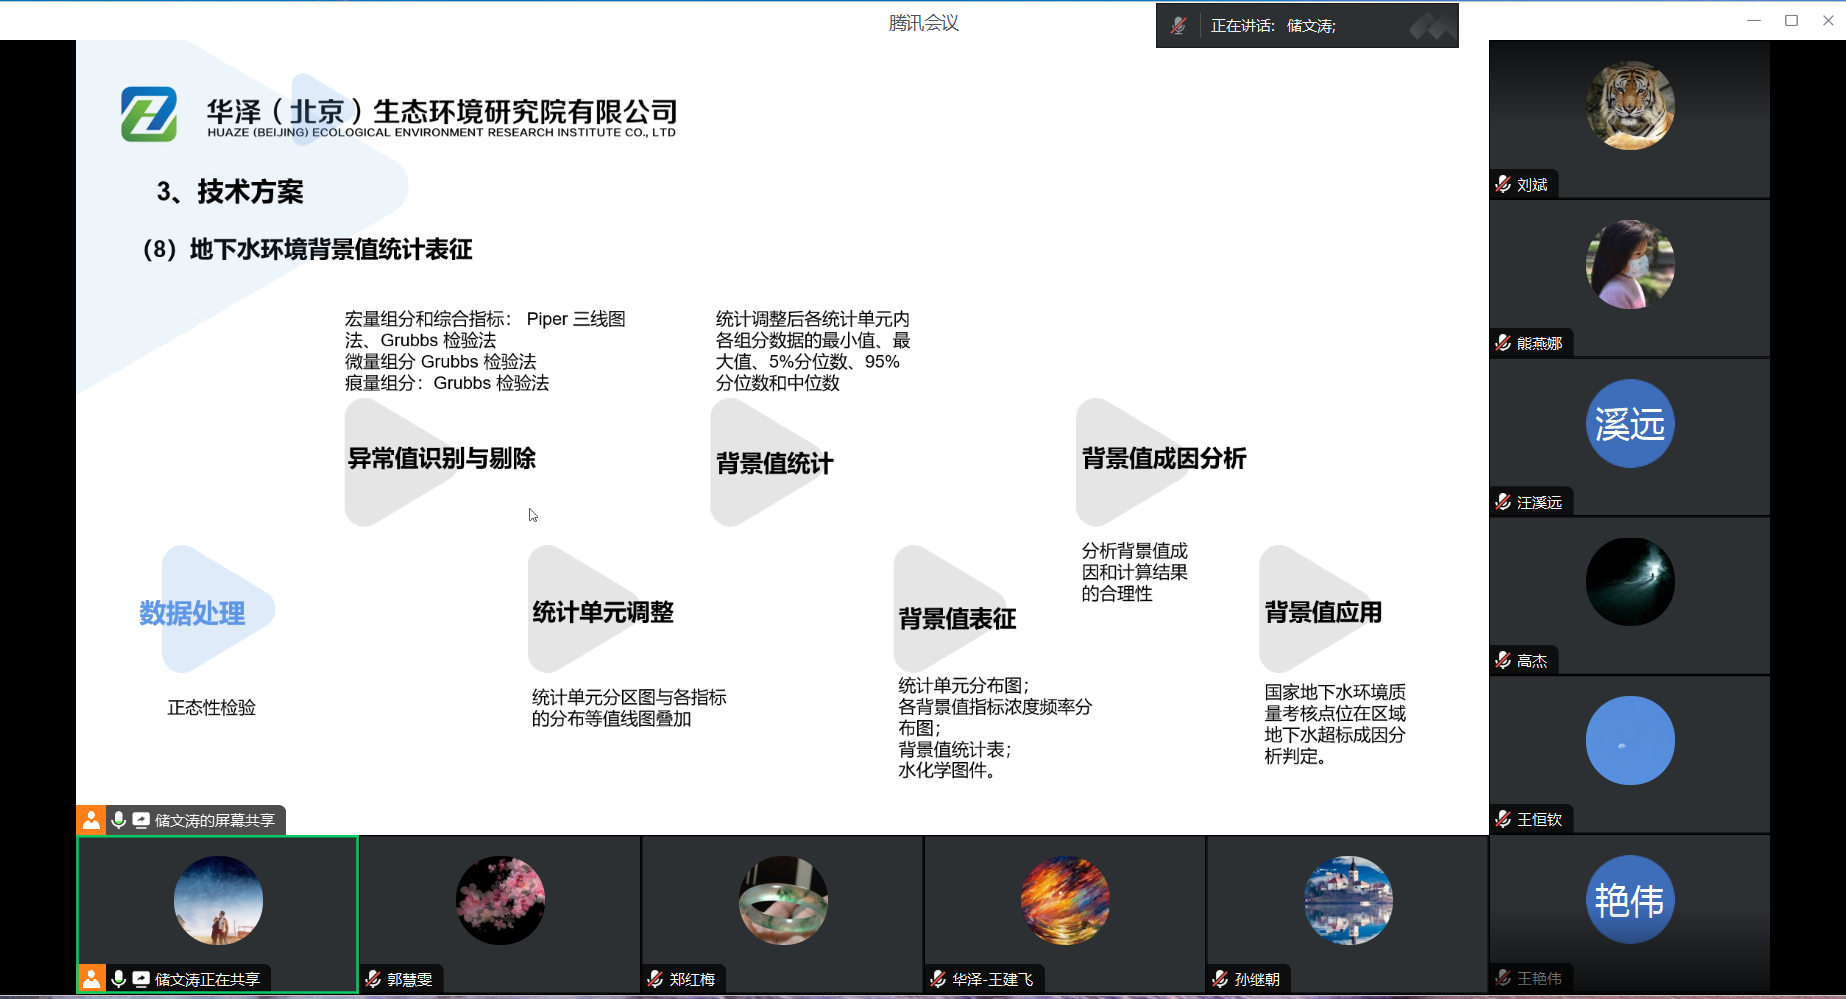Click the orange host icon on 储文涛的屏幕共享 label
Viewport: 1846px width, 999px height.
pos(91,820)
